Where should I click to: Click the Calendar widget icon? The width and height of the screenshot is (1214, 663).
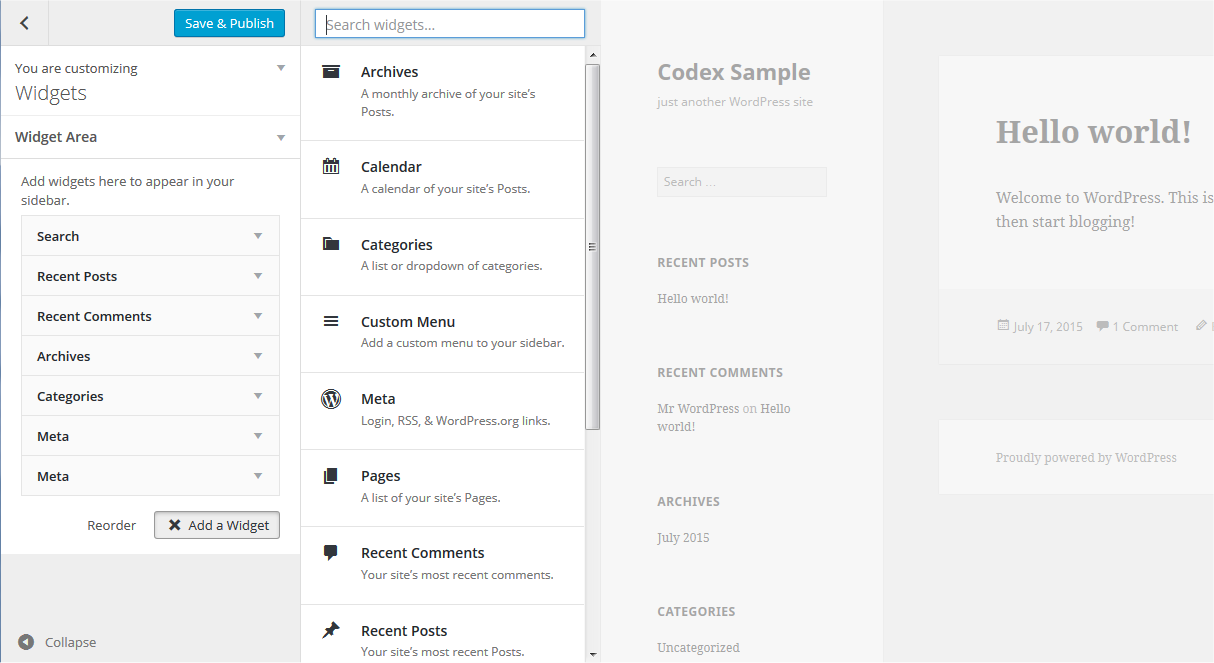pyautogui.click(x=331, y=166)
